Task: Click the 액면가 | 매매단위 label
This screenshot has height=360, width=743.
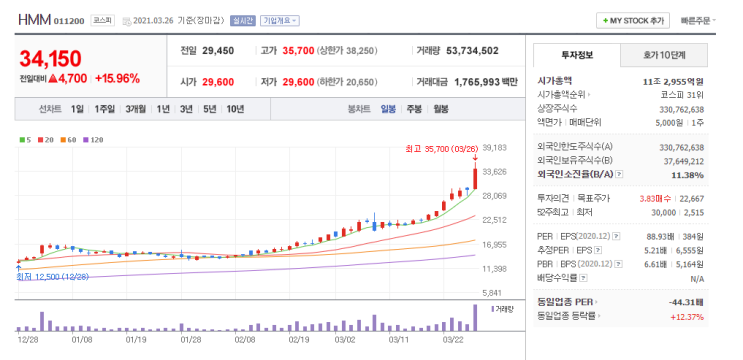Action: pos(570,122)
